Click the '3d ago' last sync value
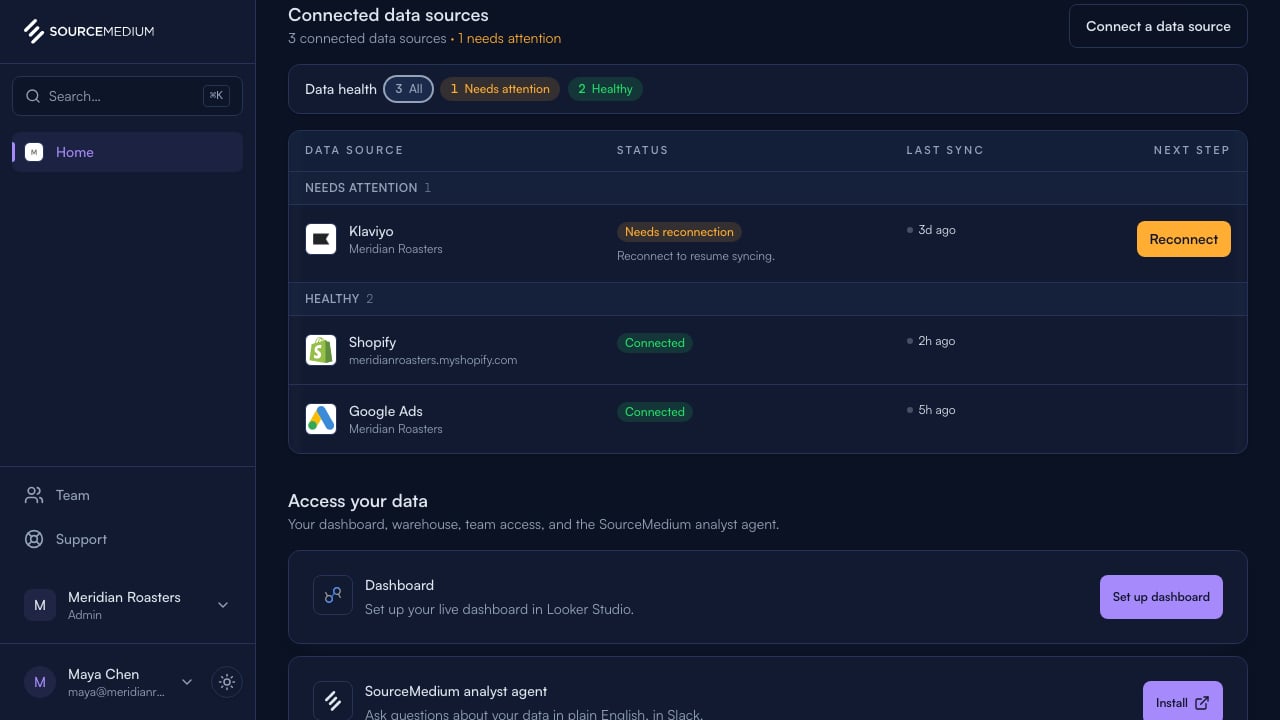1280x720 pixels. [x=936, y=230]
